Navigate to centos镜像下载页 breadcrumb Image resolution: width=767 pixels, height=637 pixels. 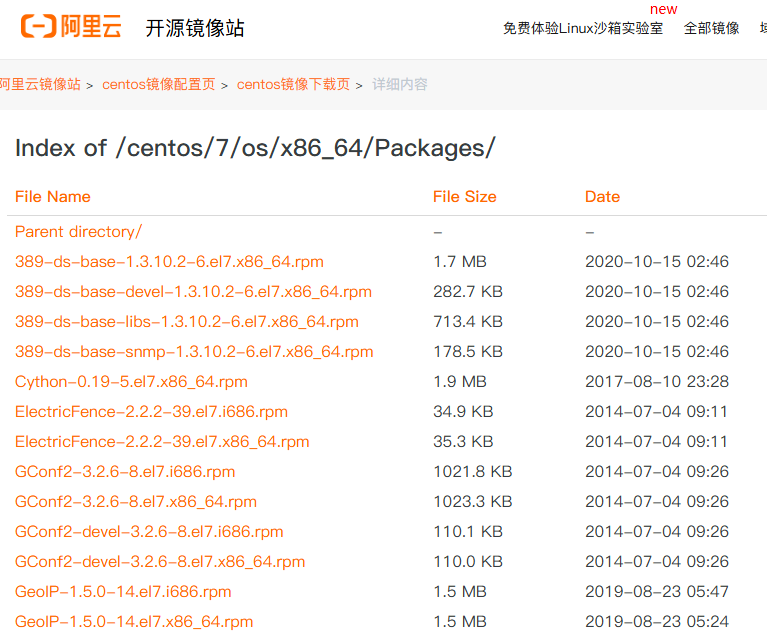point(293,84)
